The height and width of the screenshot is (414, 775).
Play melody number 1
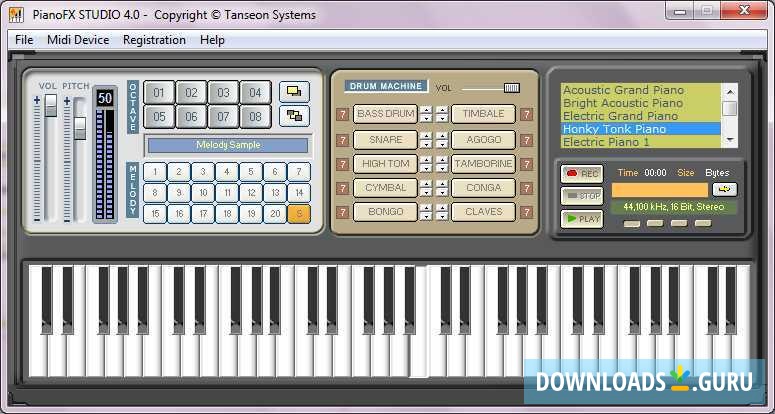pyautogui.click(x=155, y=172)
